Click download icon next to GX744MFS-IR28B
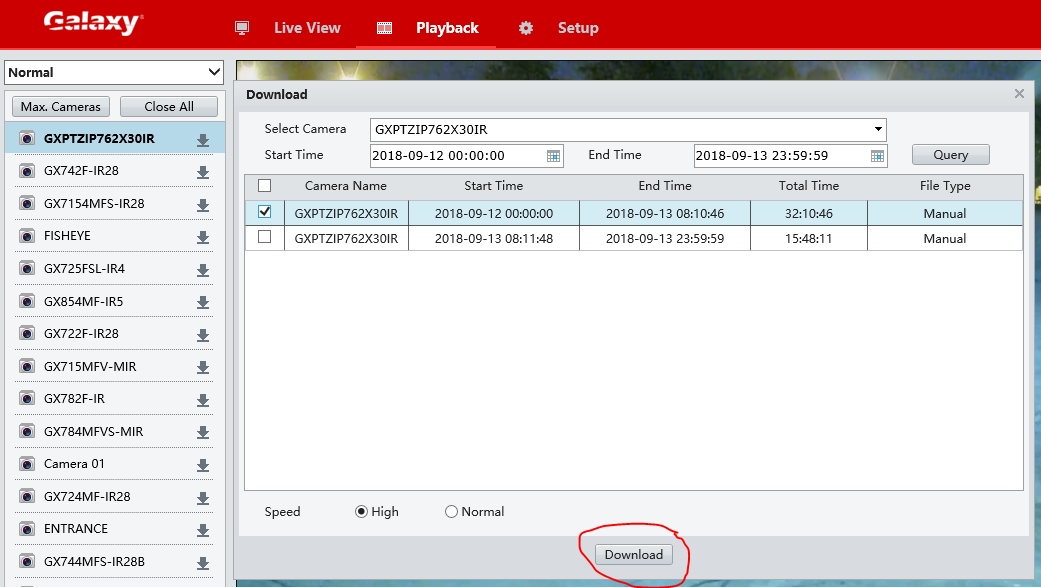 click(203, 563)
